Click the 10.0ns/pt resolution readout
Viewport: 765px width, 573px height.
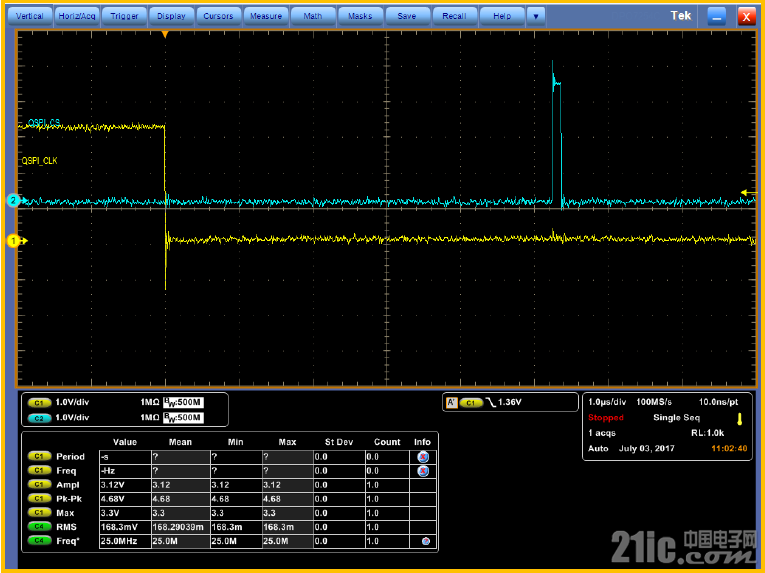tap(718, 402)
